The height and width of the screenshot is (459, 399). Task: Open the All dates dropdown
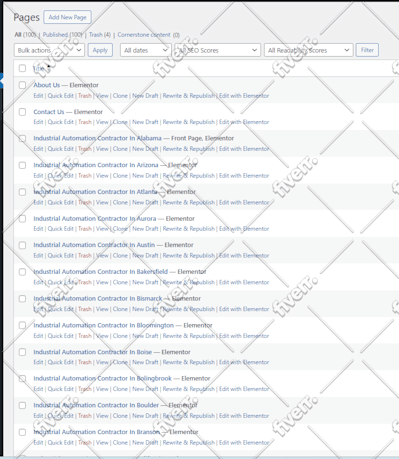(x=145, y=50)
